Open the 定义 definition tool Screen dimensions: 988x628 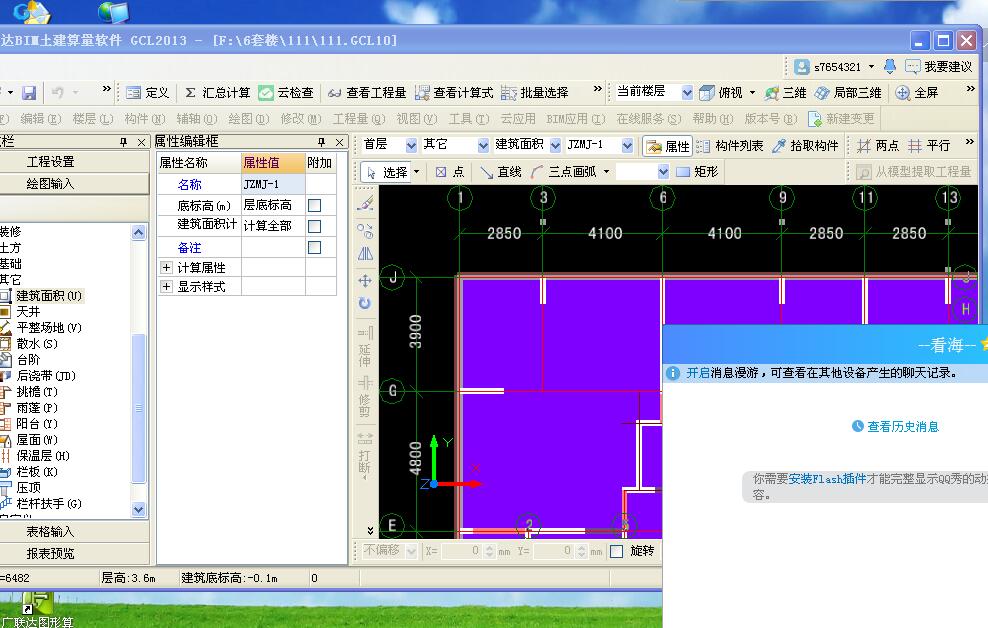[147, 93]
